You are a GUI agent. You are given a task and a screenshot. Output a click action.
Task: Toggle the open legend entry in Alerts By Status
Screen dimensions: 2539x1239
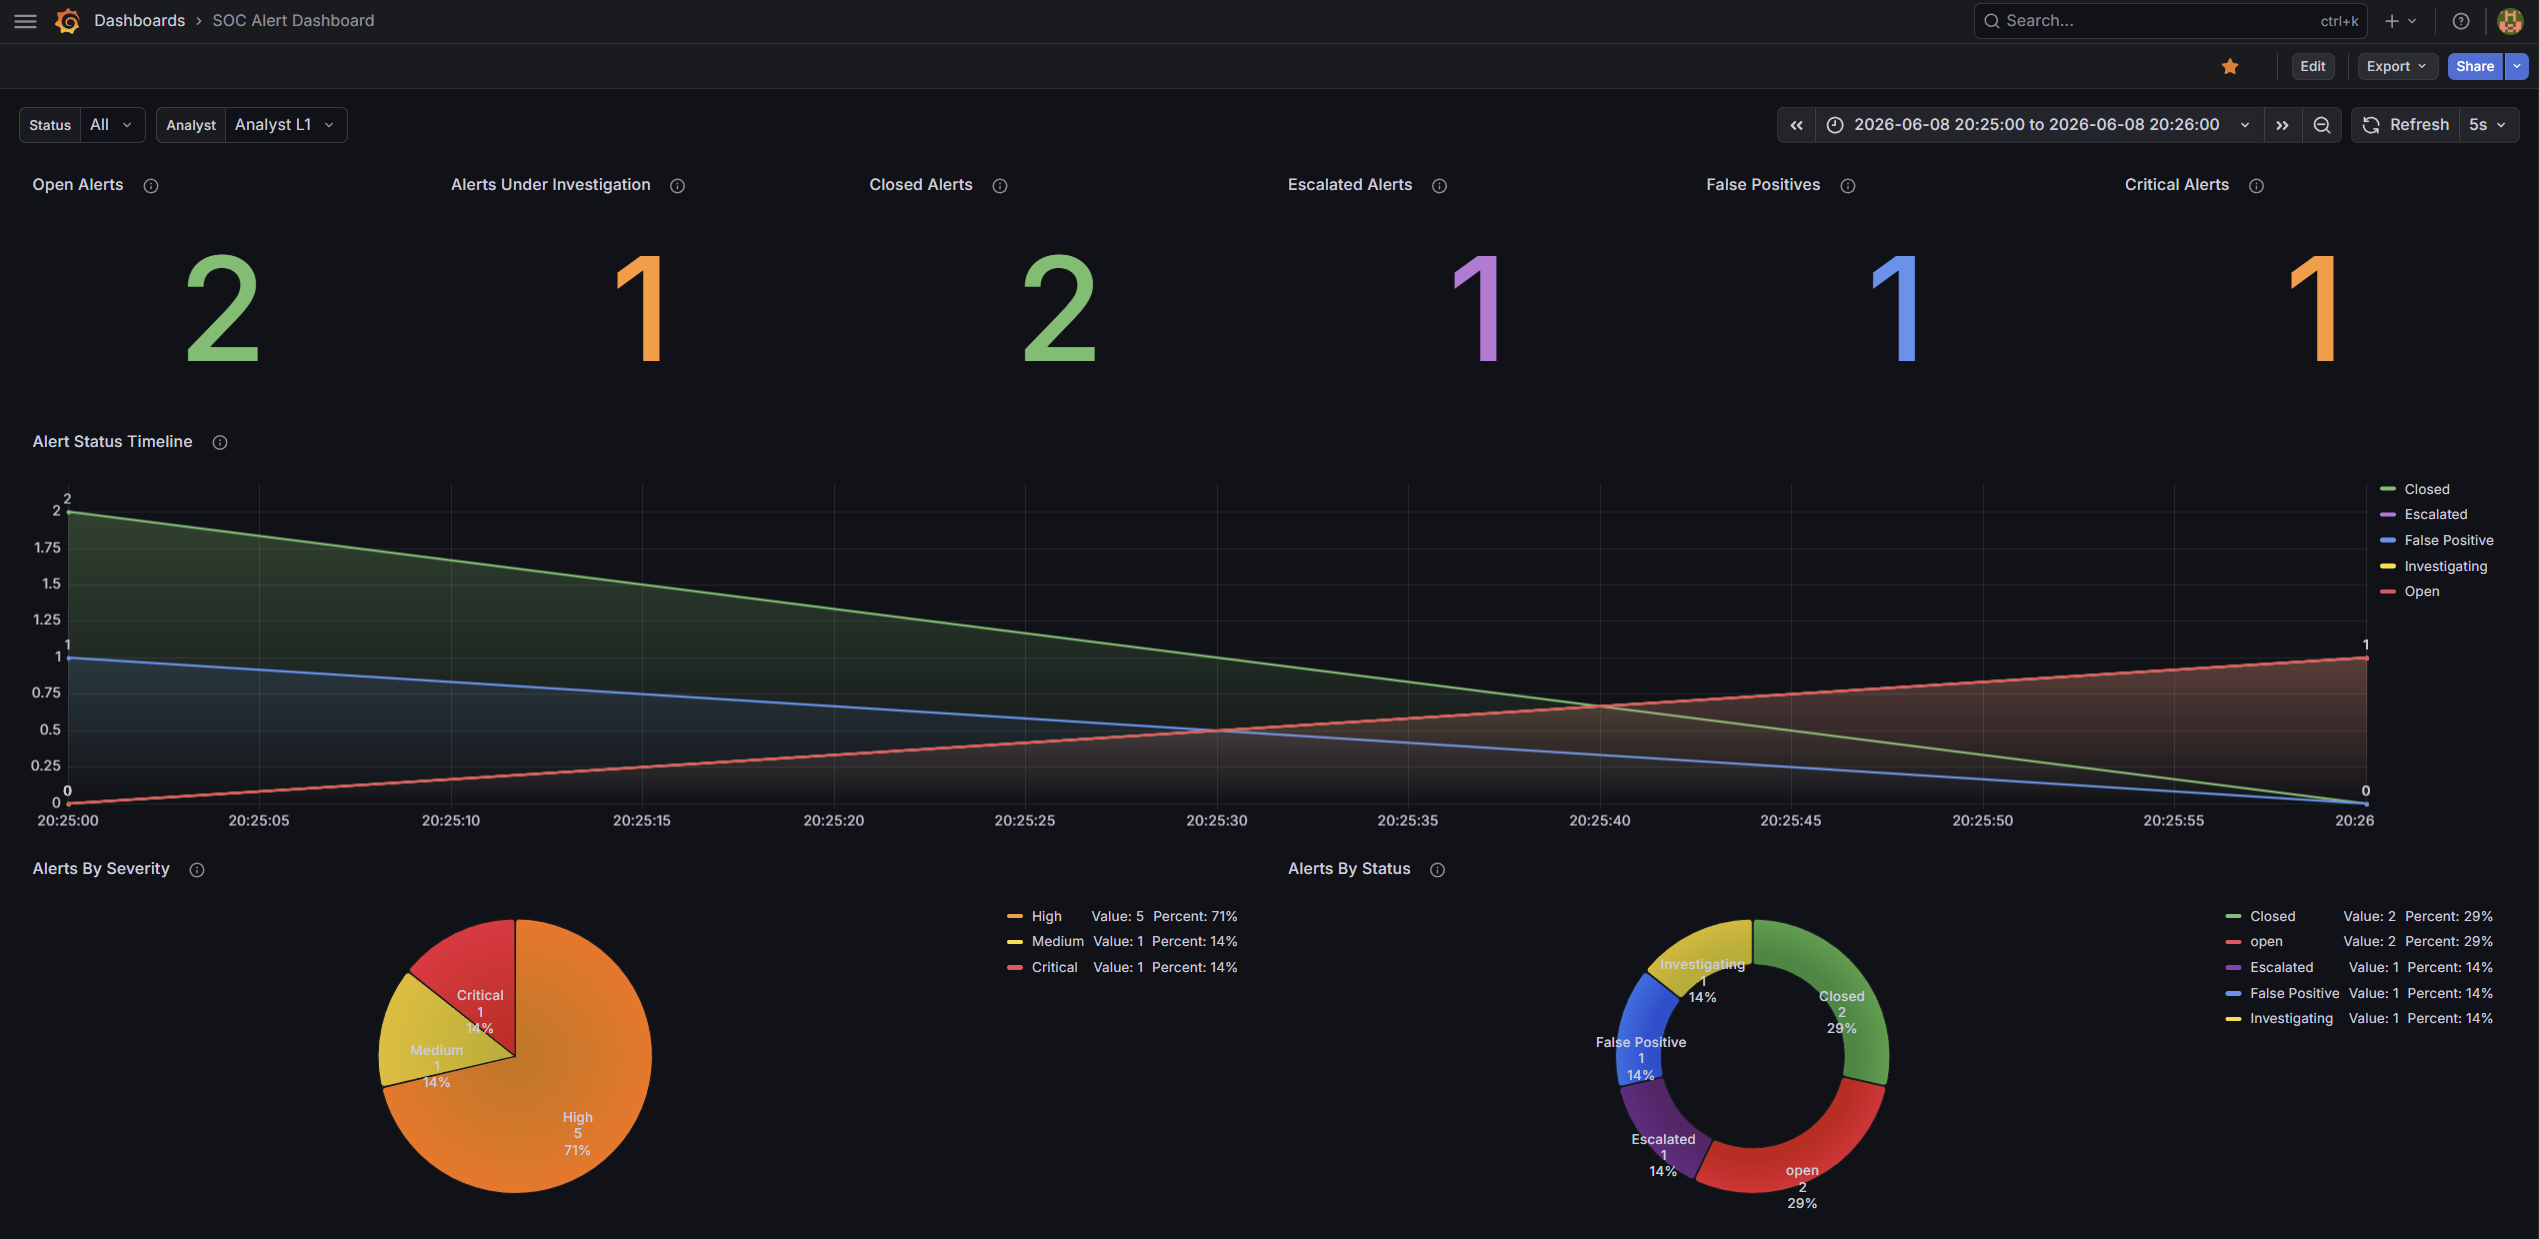coord(2265,942)
